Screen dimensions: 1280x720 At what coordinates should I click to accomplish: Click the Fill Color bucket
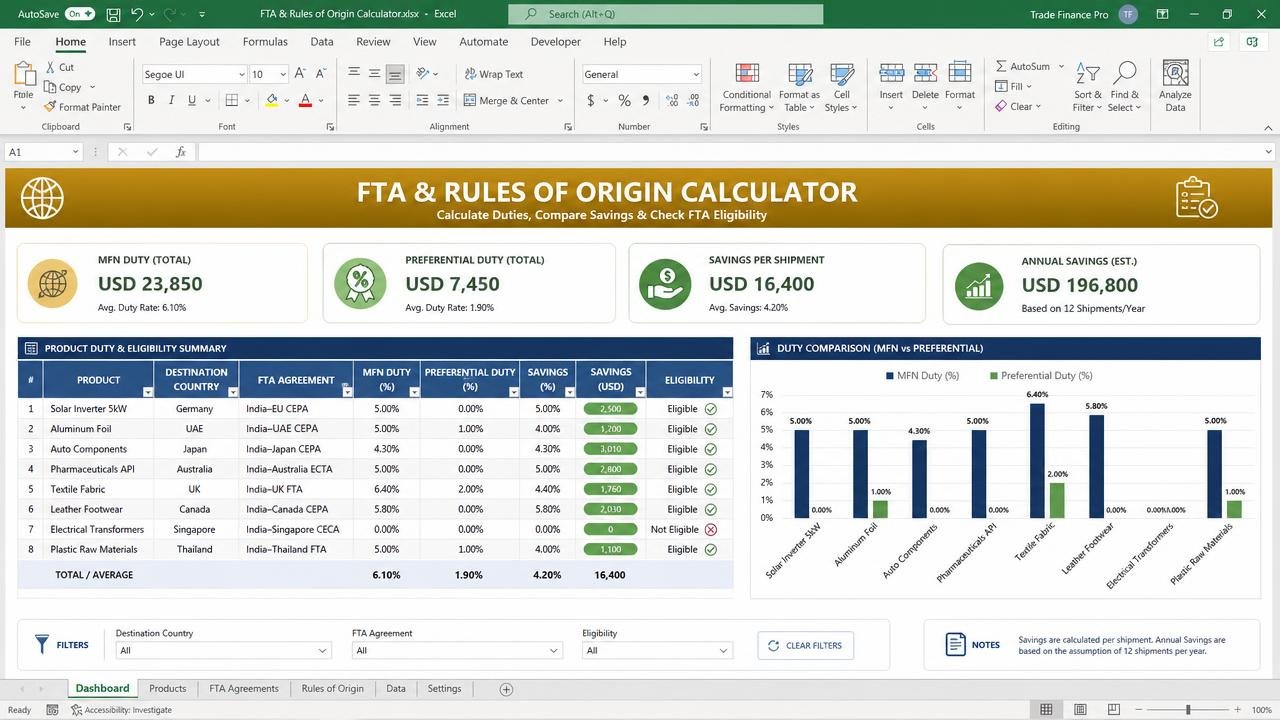271,100
